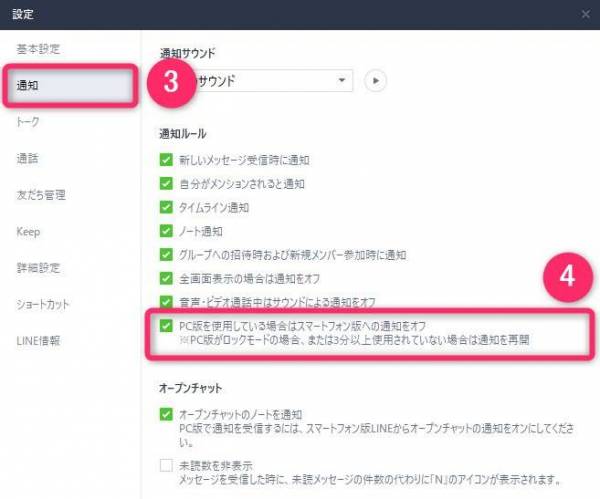This screenshot has height=499, width=600.
Task: Click the オープンチャット heading text
Action: [191, 388]
